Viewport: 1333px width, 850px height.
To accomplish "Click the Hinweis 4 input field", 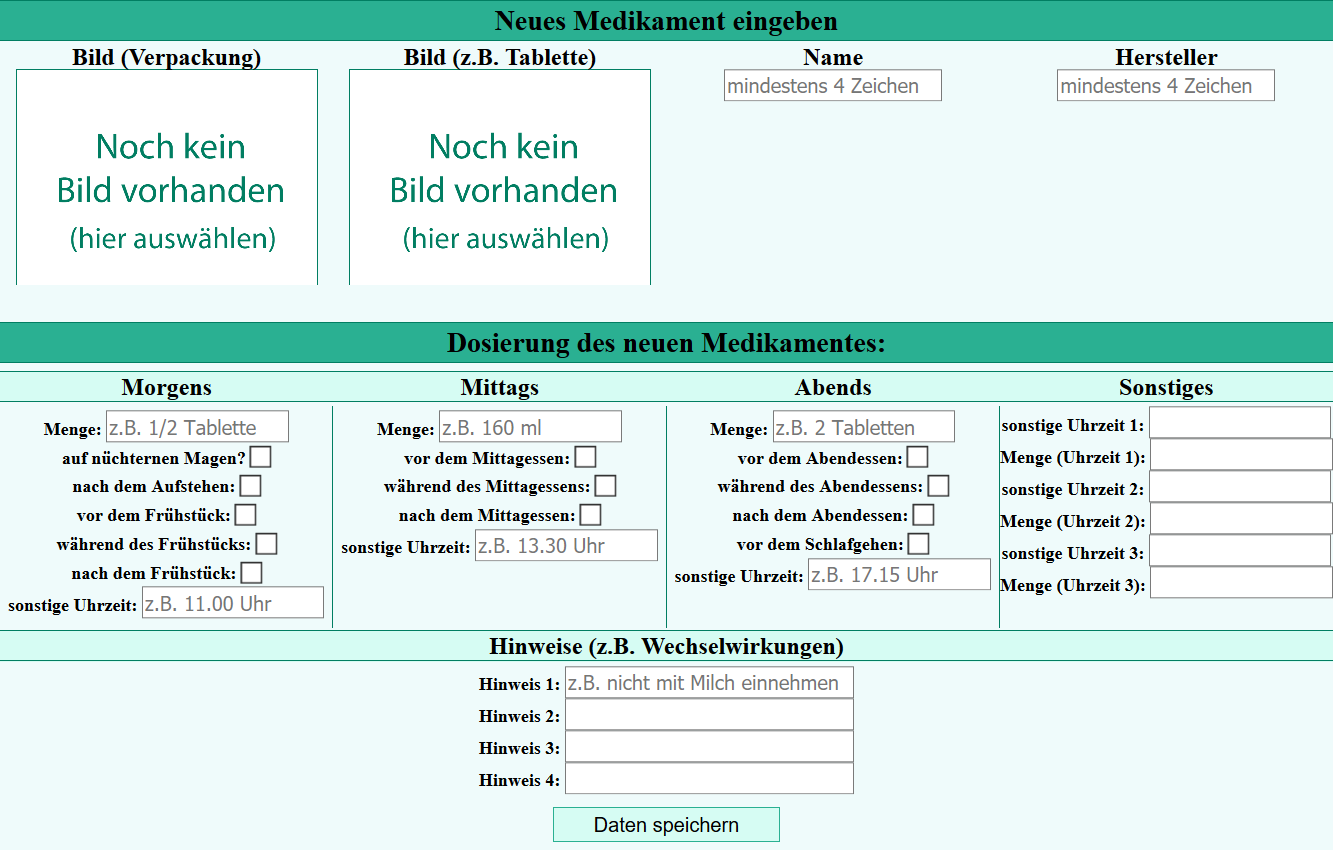I will coord(709,778).
